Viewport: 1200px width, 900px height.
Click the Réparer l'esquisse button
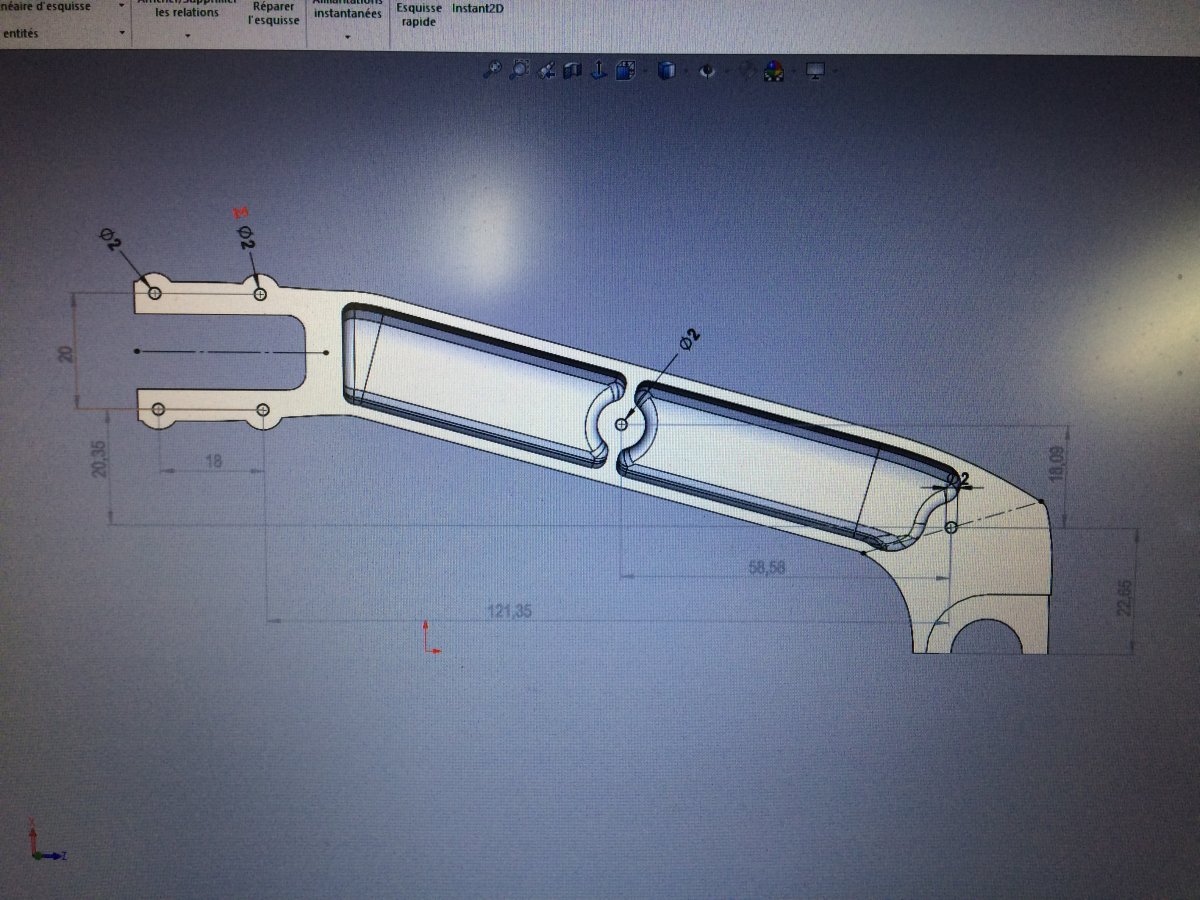tap(275, 13)
